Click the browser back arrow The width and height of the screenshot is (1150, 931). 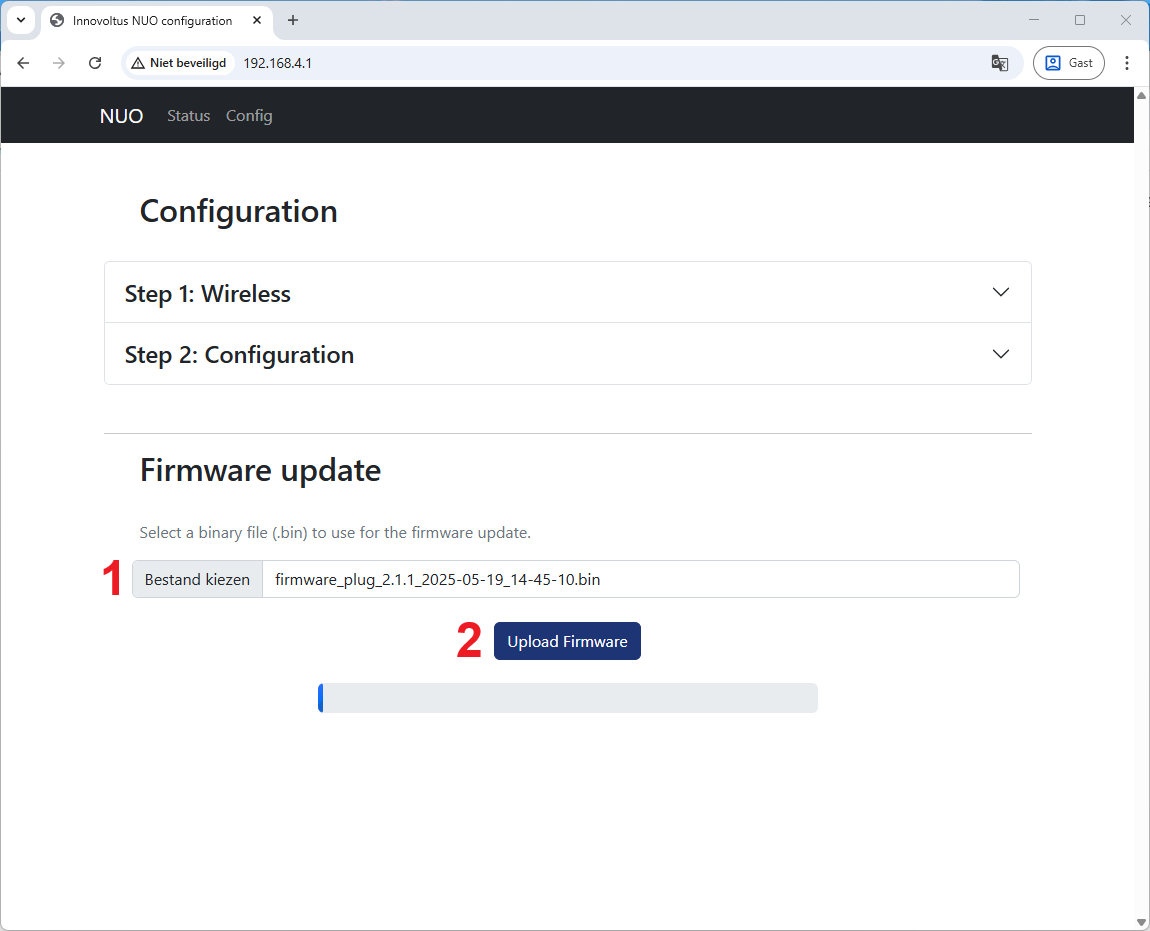(x=23, y=63)
